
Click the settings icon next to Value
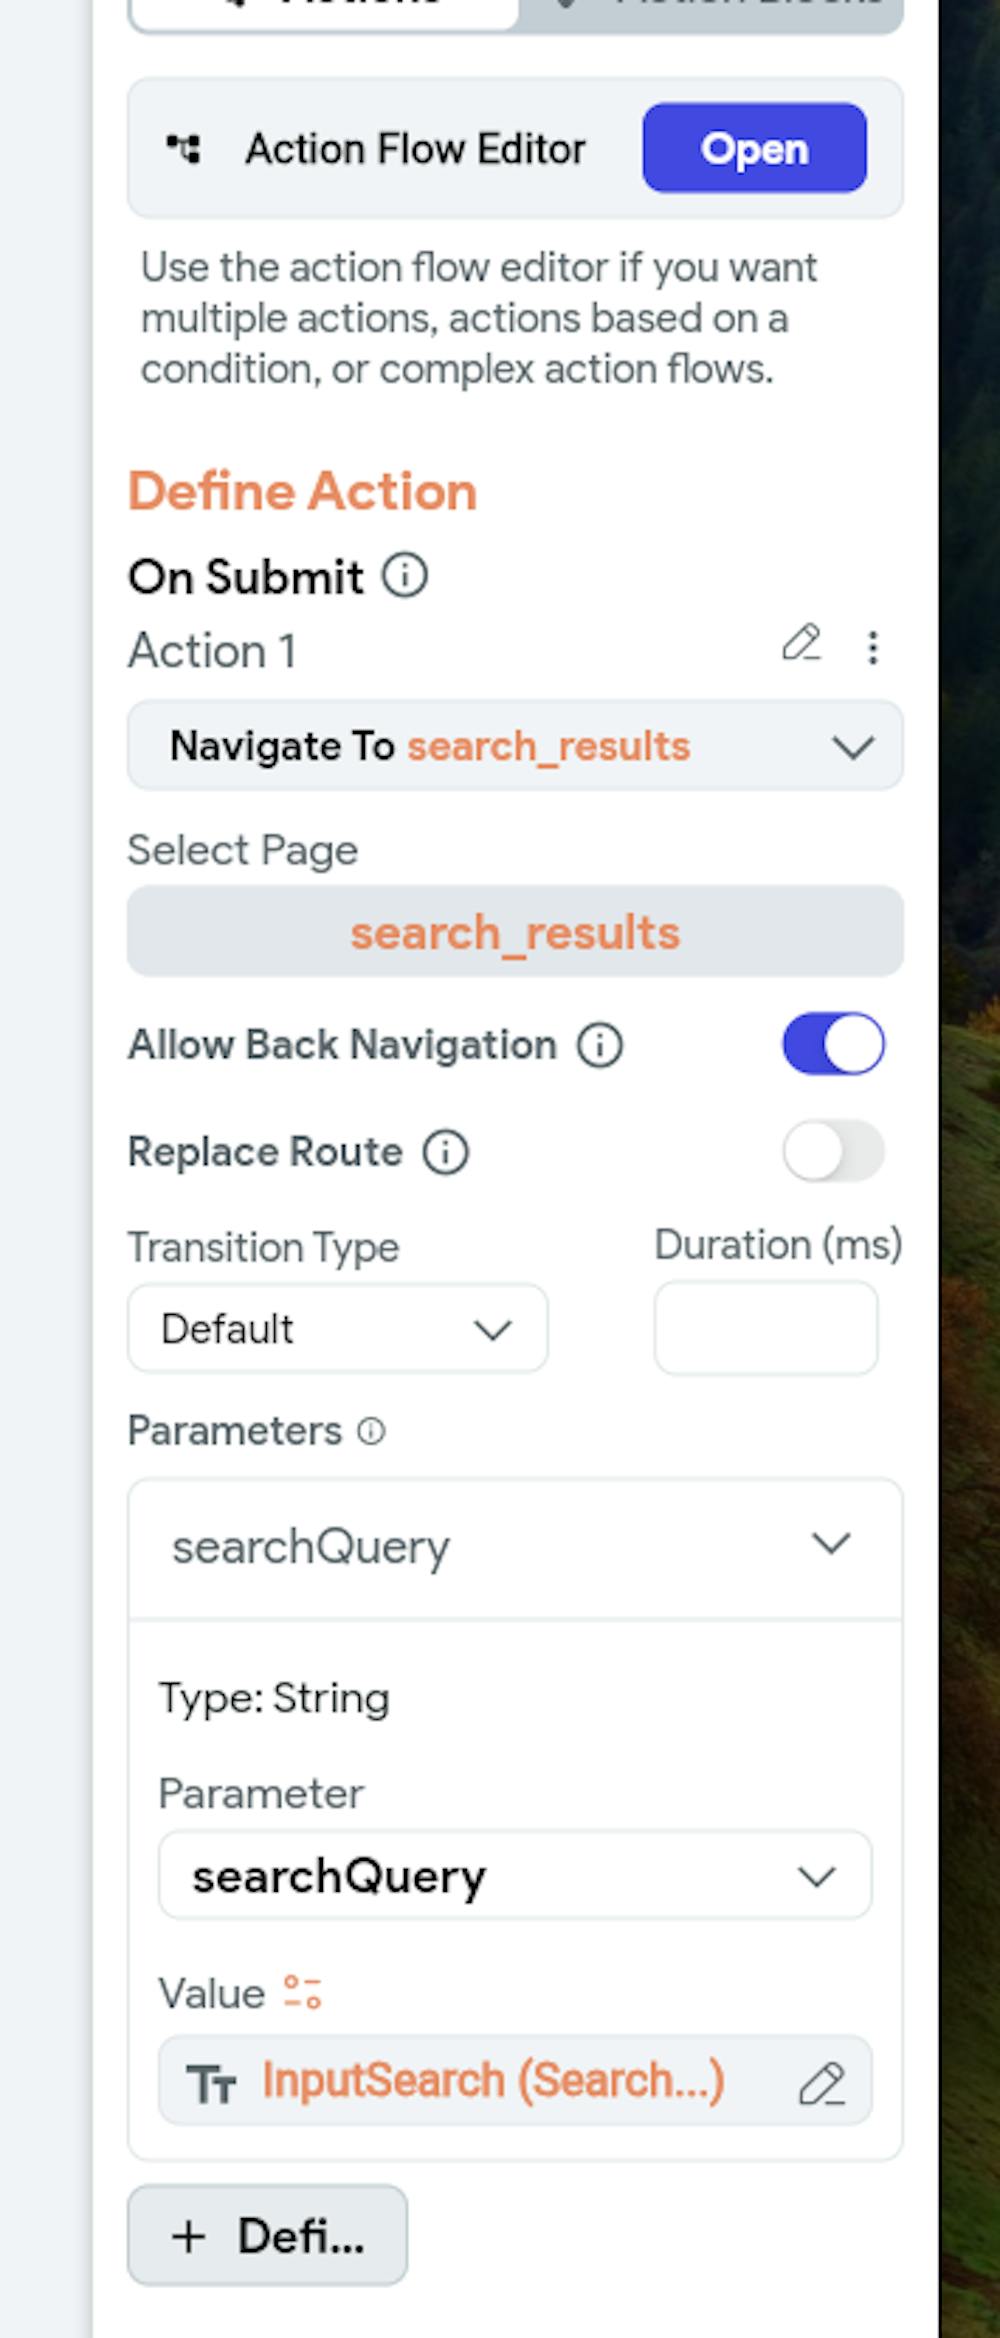pos(302,1992)
